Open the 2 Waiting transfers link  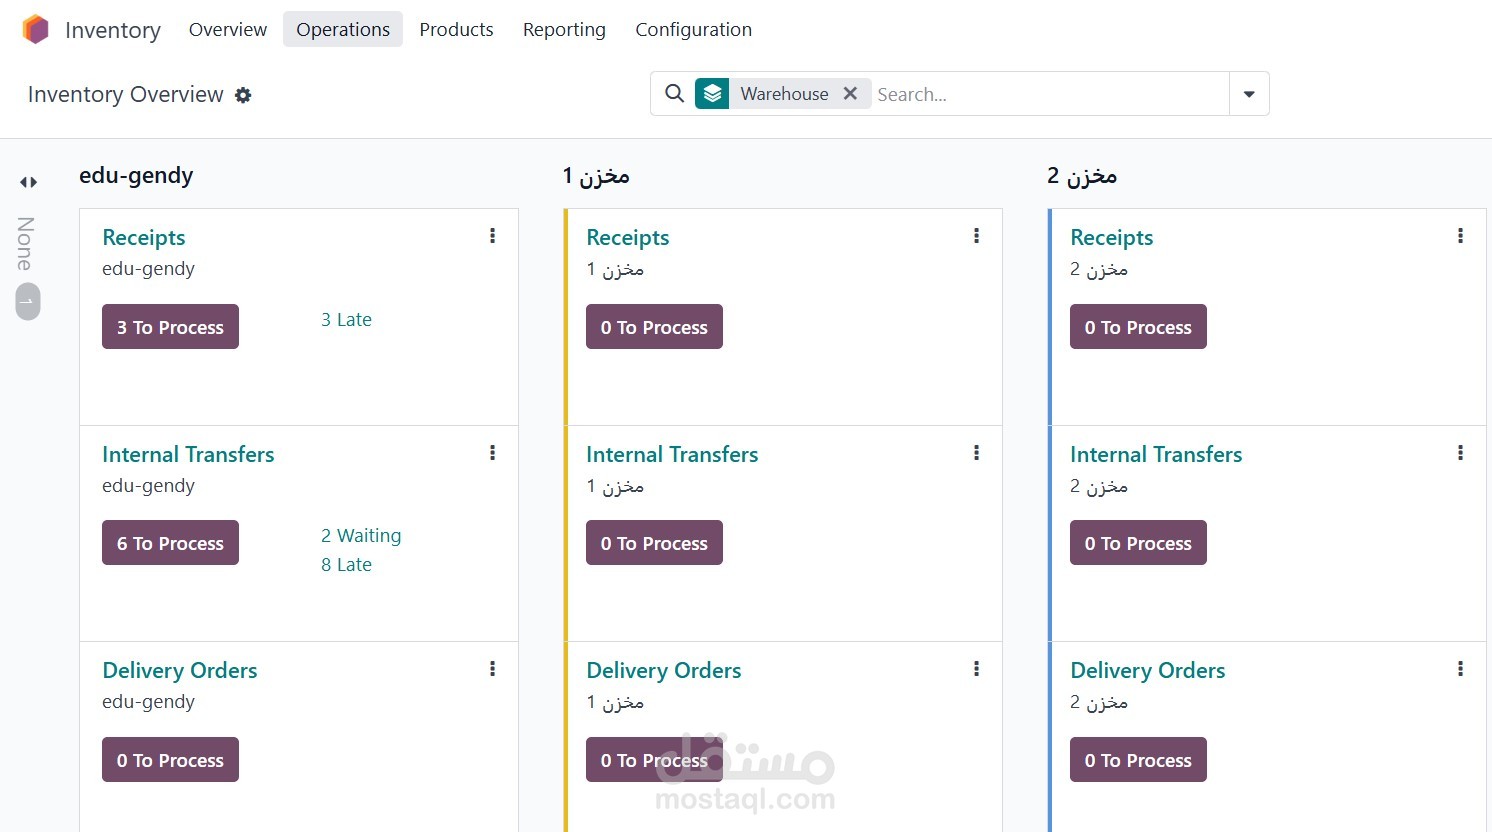(361, 536)
